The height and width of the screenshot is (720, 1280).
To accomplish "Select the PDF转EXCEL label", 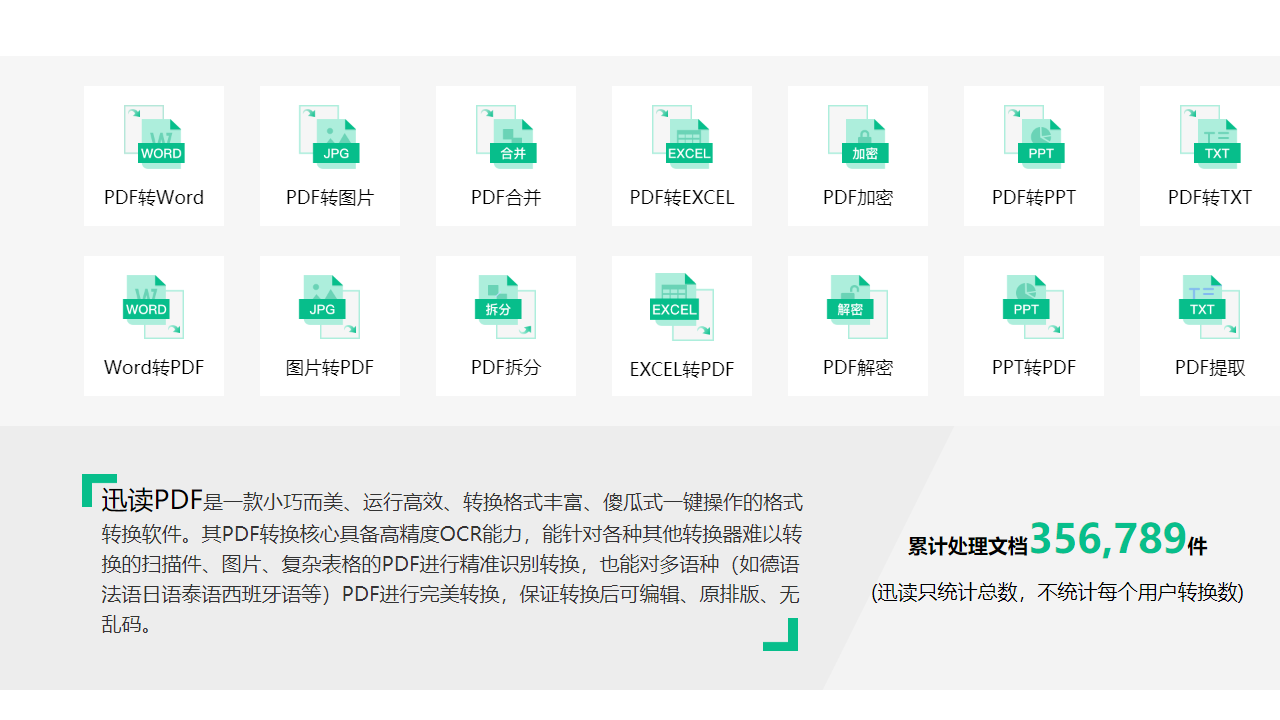I will (x=682, y=197).
